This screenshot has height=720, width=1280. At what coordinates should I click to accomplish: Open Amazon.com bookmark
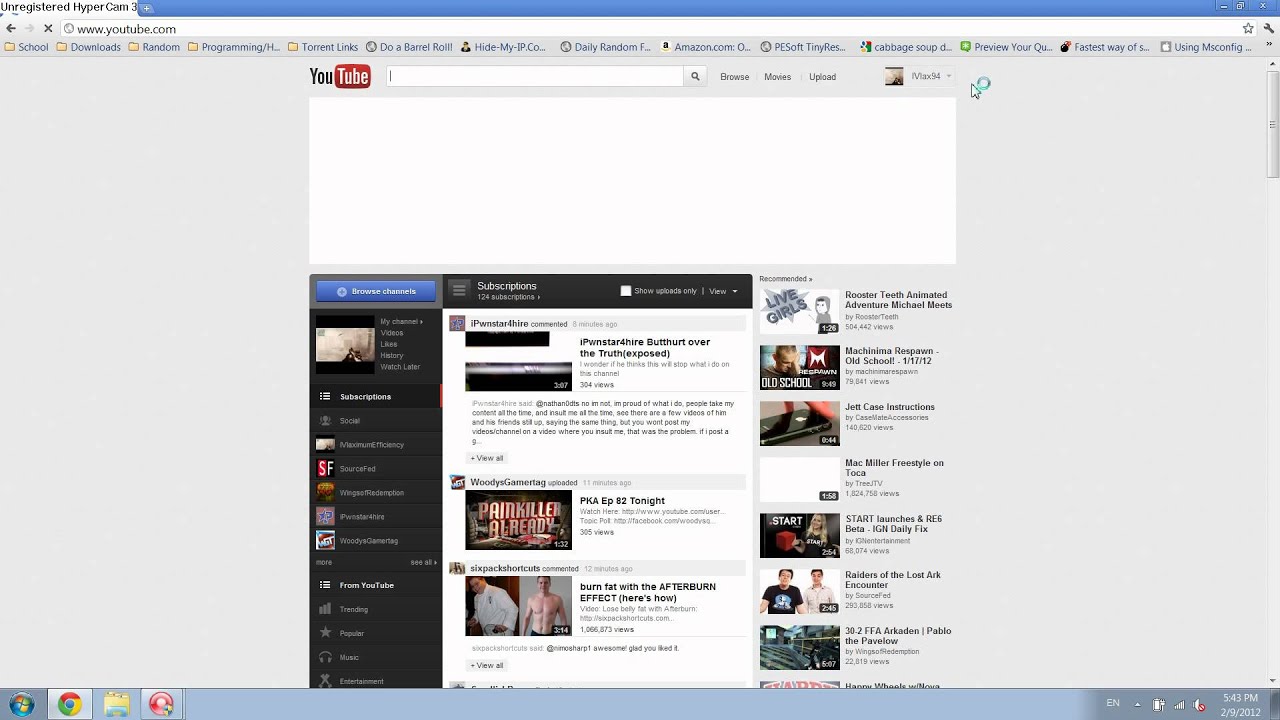705,47
